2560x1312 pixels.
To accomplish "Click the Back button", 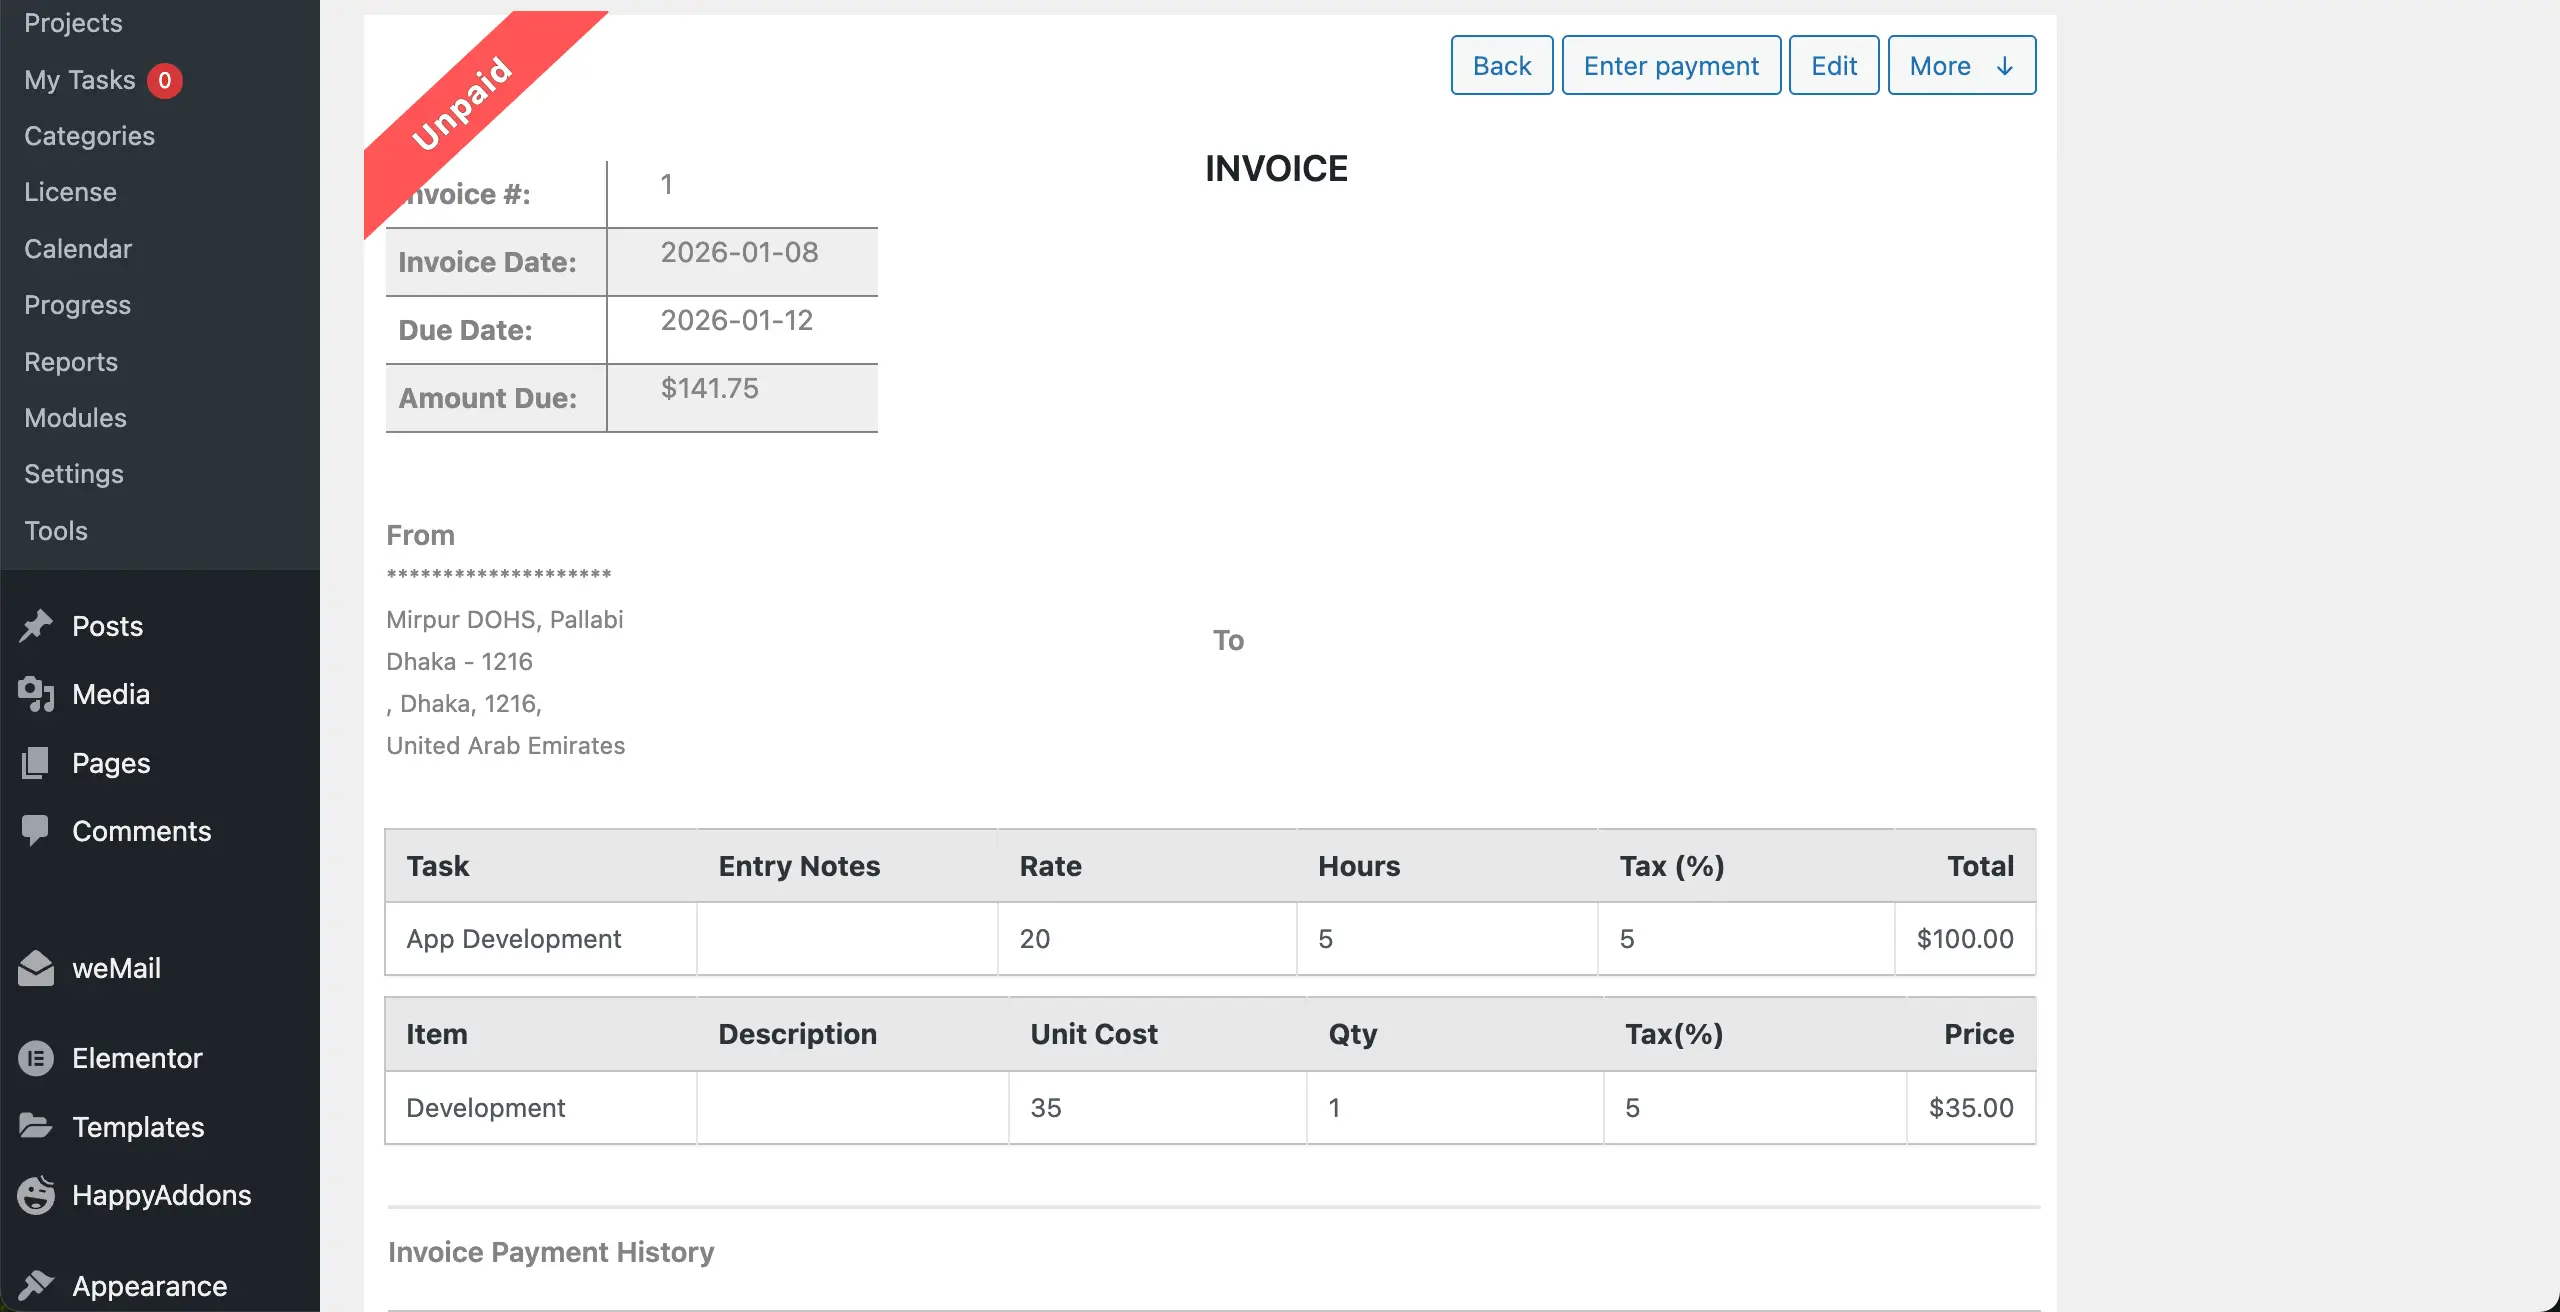I will click(x=1500, y=64).
